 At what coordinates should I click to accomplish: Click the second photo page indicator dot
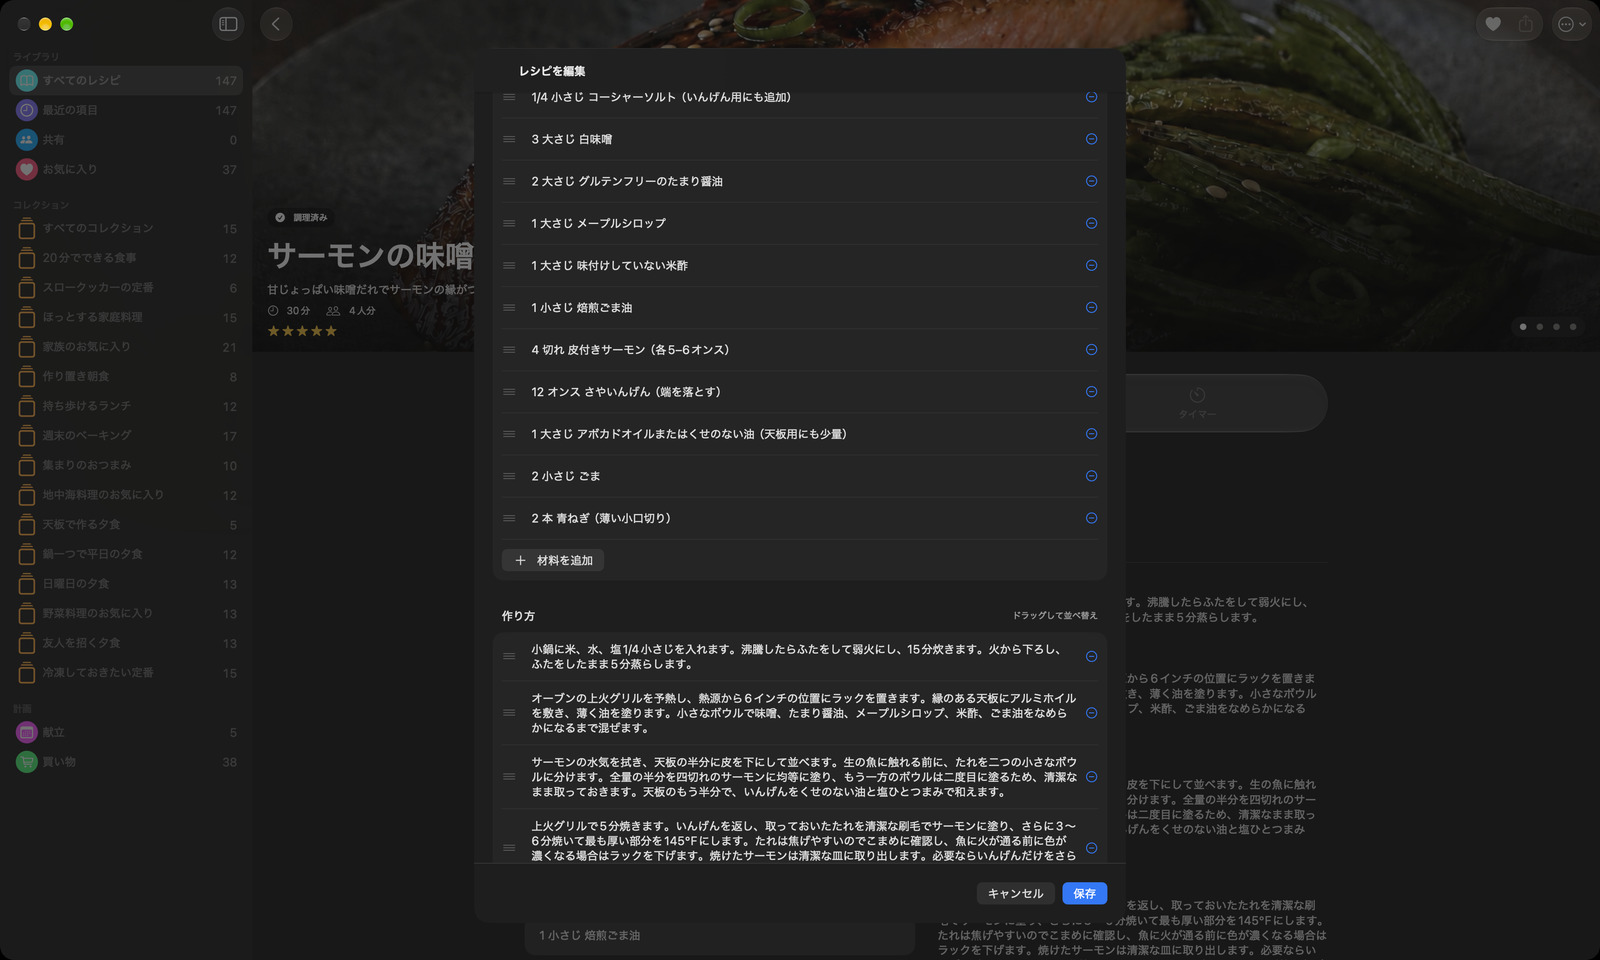tap(1539, 327)
